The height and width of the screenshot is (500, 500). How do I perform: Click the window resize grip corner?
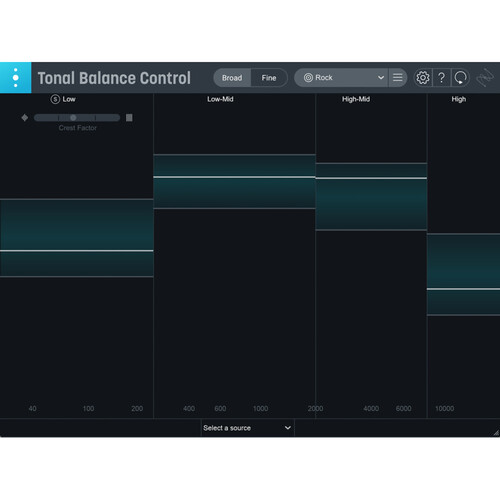496,433
